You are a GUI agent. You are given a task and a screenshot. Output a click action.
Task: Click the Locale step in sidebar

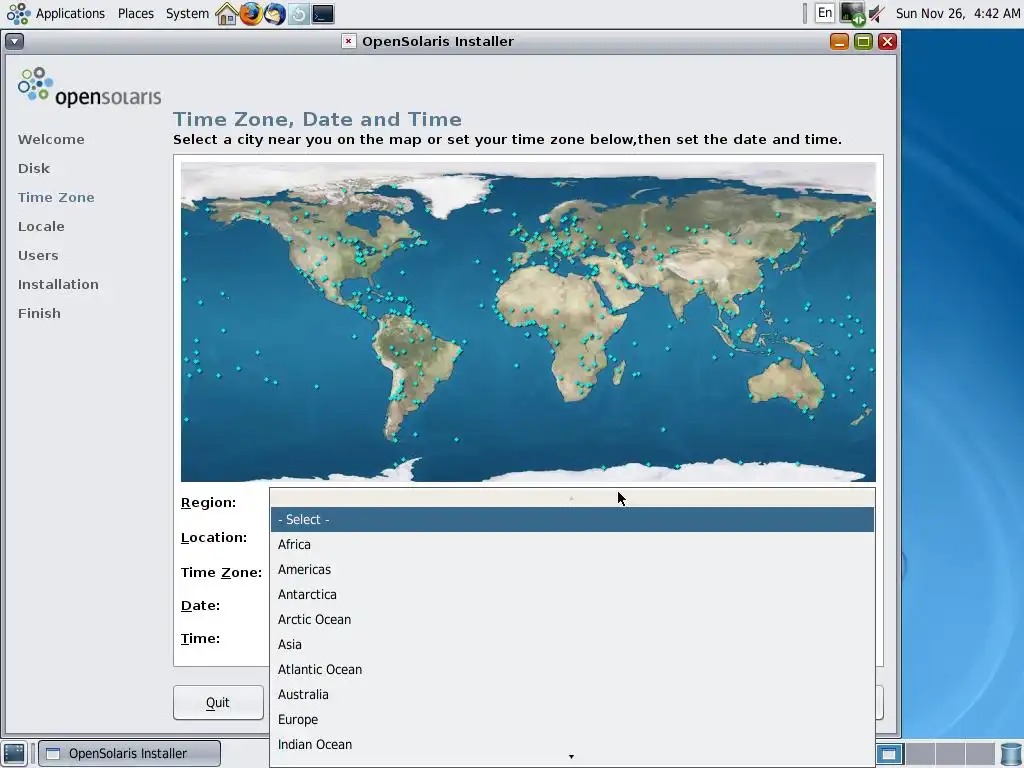[x=41, y=227]
